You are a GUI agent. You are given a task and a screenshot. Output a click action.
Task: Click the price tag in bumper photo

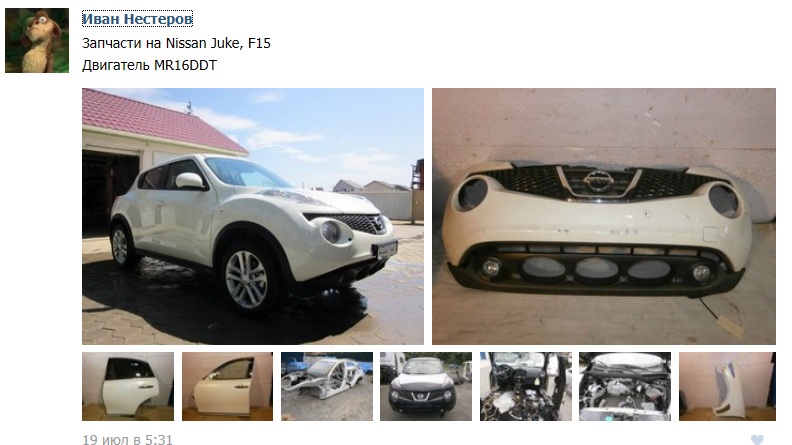point(729,324)
